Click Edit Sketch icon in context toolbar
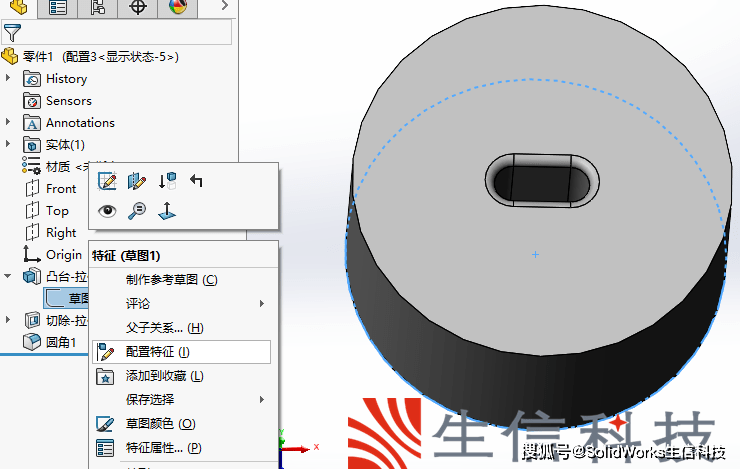 [x=108, y=182]
